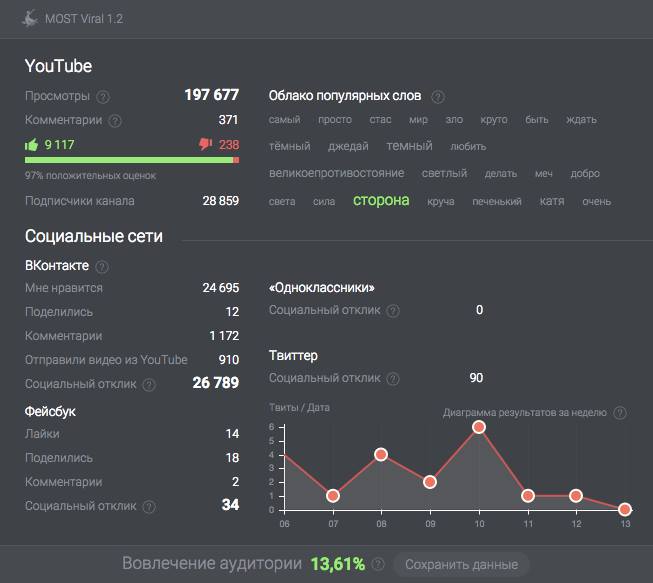
Task: Click the red thumbs-down dislikes icon
Action: pos(206,145)
